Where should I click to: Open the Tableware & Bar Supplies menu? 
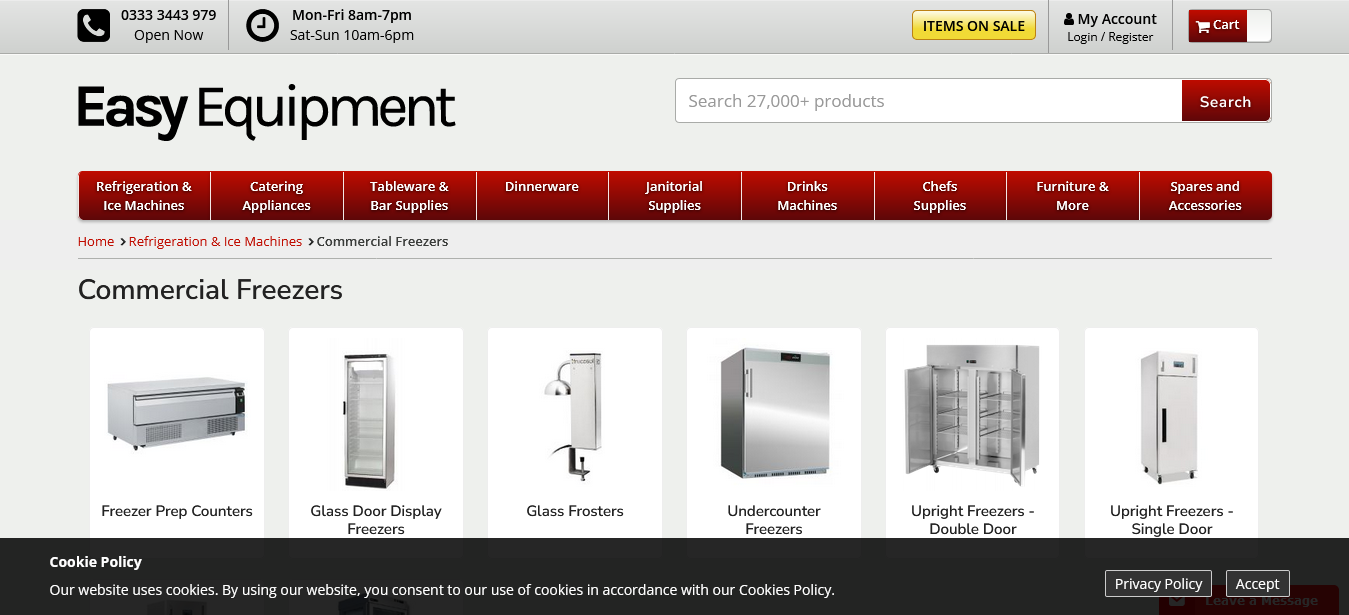click(410, 196)
